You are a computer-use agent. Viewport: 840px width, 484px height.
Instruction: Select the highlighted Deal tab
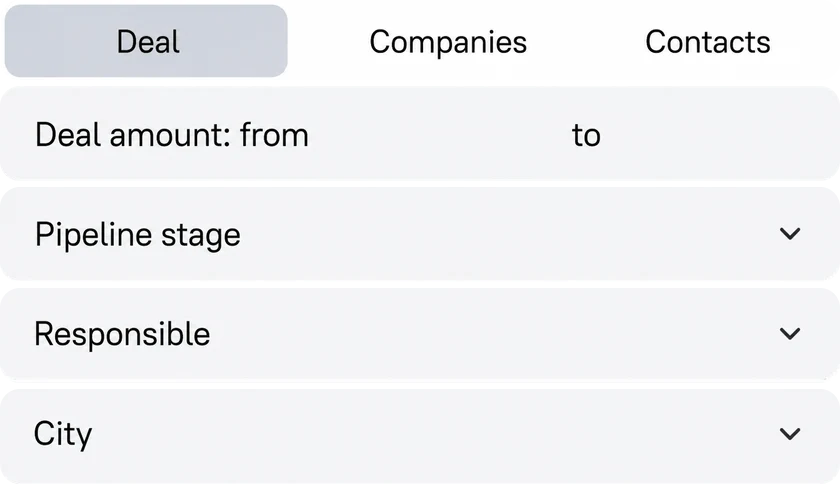click(x=146, y=41)
